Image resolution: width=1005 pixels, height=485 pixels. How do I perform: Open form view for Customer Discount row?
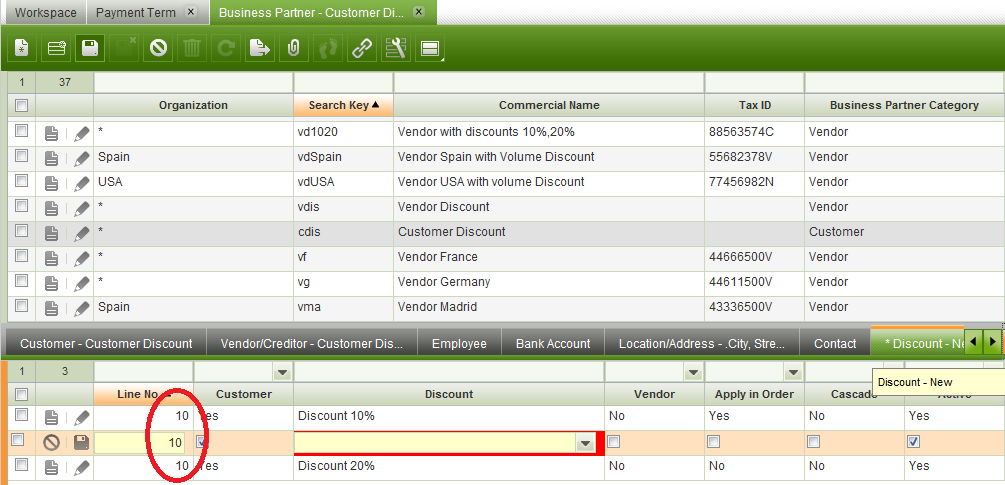pos(53,232)
